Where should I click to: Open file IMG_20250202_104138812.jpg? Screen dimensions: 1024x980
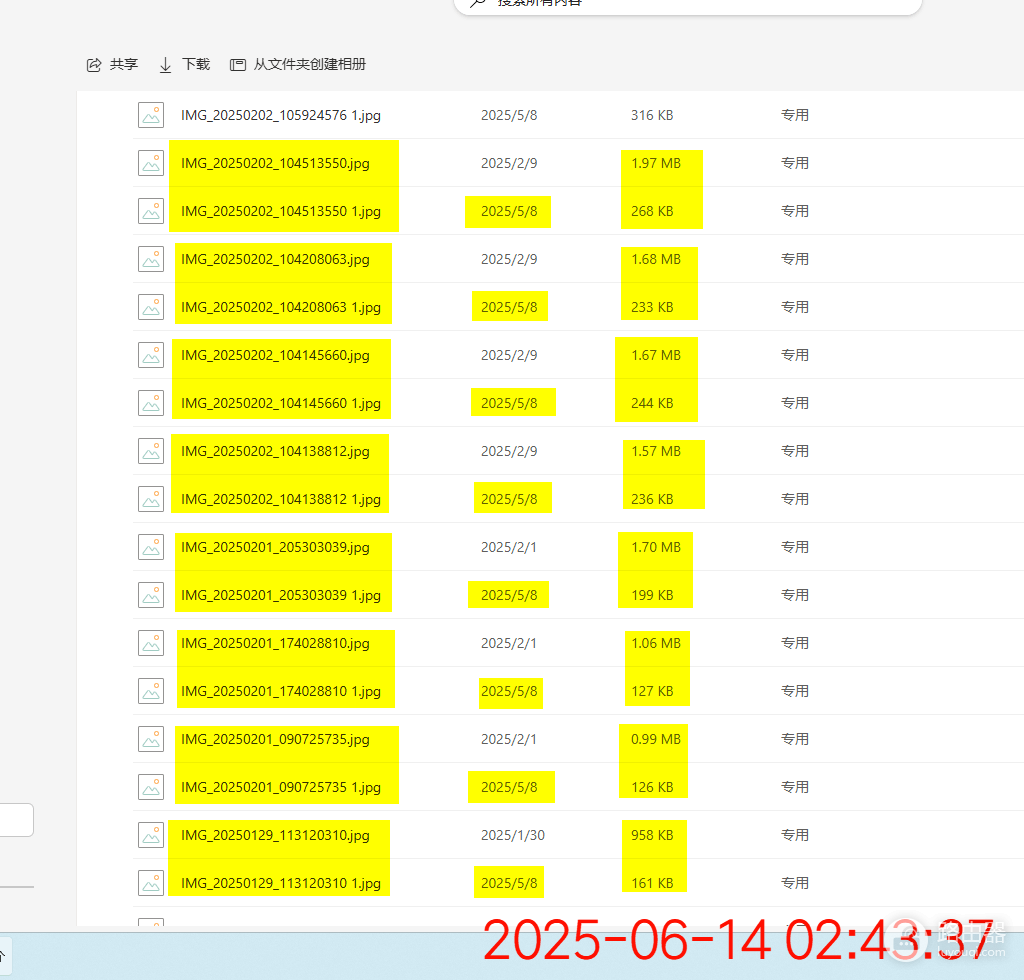click(275, 451)
